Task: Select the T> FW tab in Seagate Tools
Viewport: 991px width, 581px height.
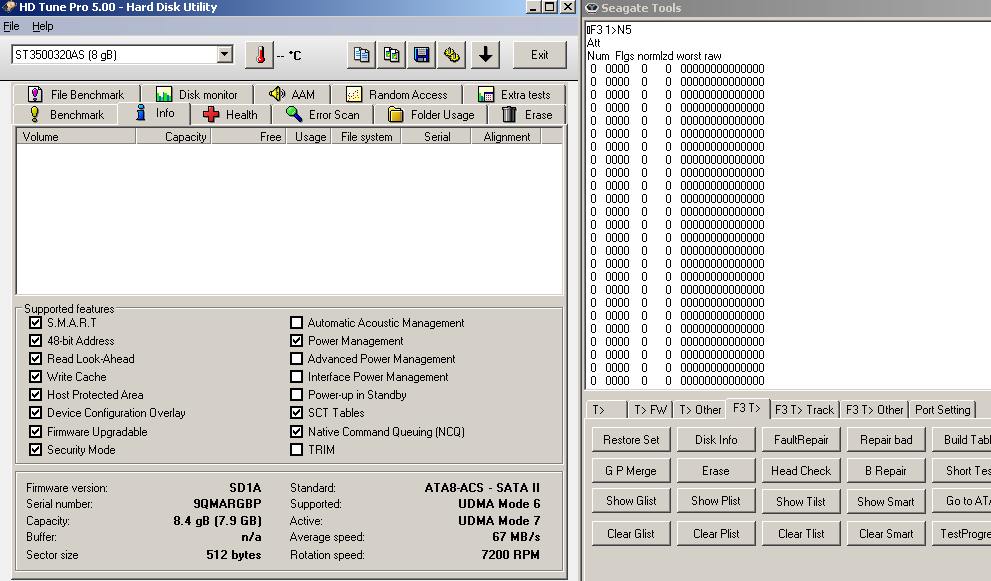Action: pyautogui.click(x=650, y=410)
